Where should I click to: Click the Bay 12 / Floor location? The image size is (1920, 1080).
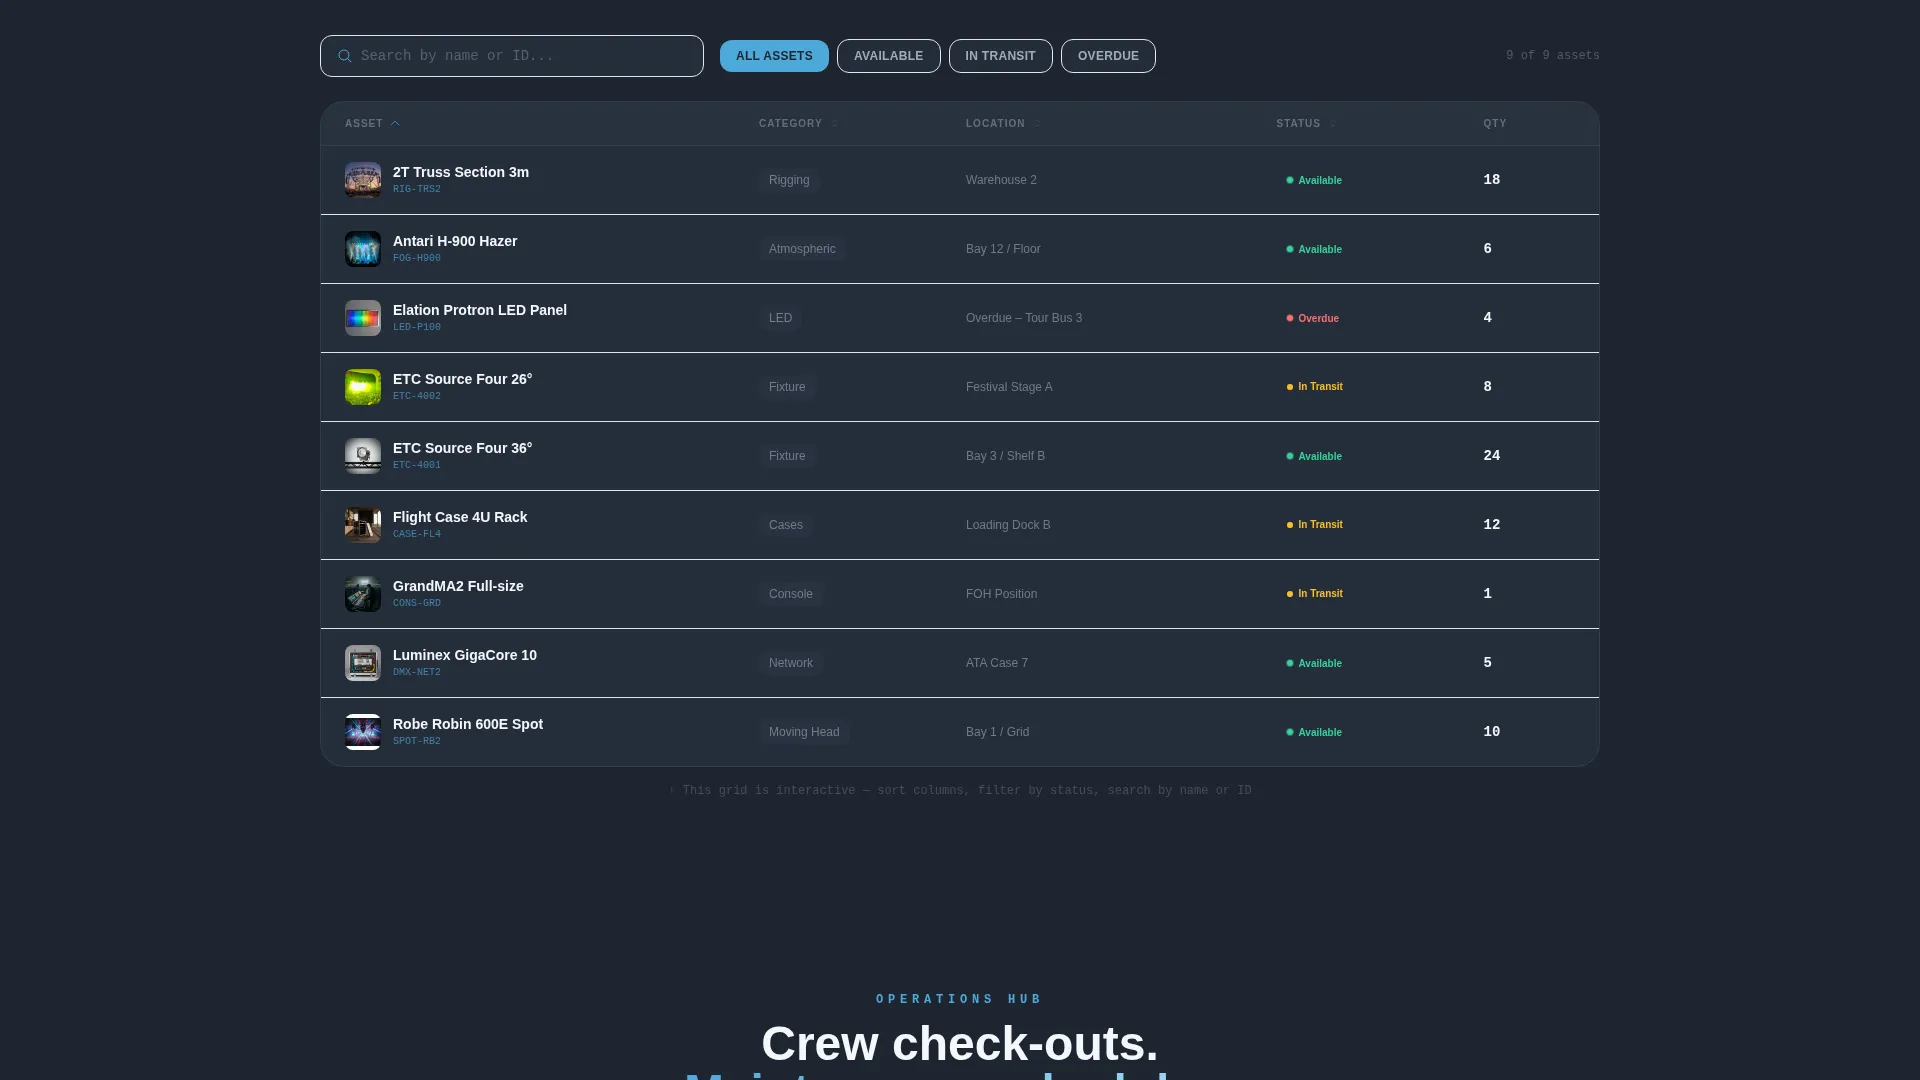[1003, 249]
